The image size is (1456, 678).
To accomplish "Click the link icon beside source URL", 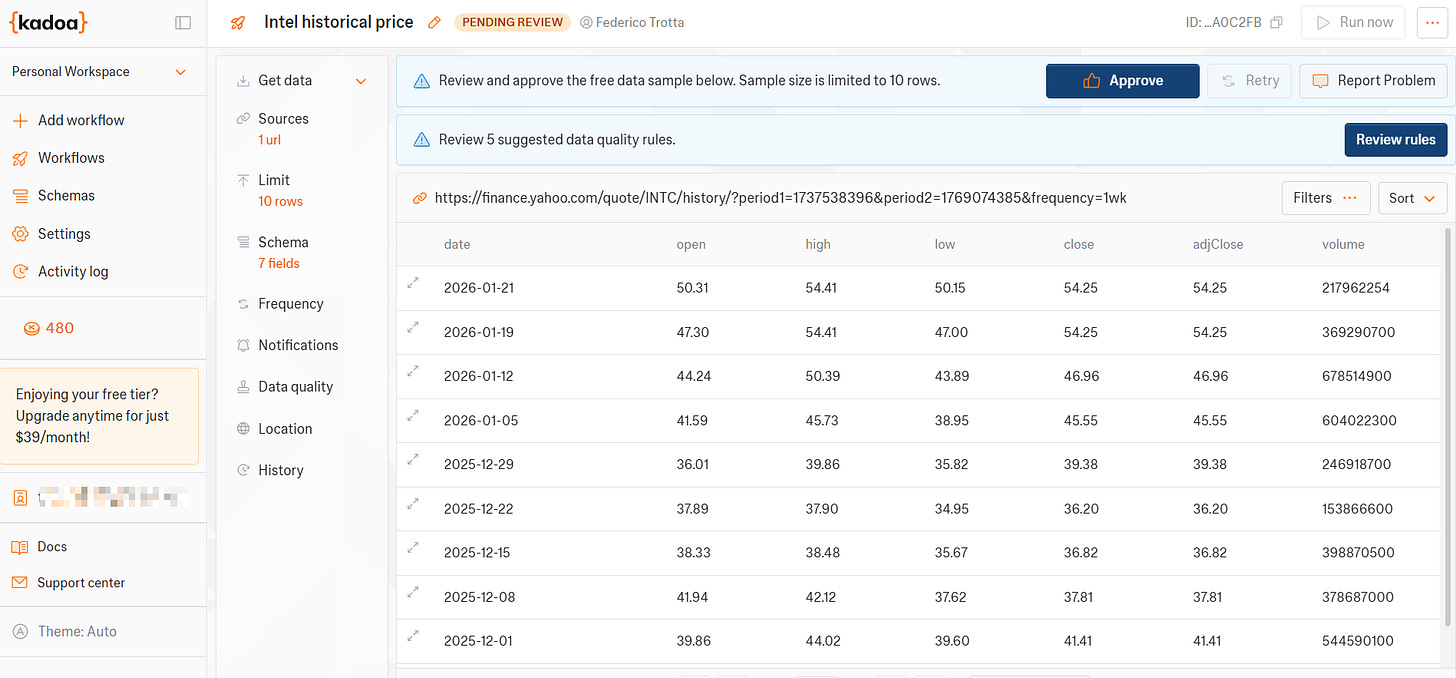I will (x=420, y=198).
